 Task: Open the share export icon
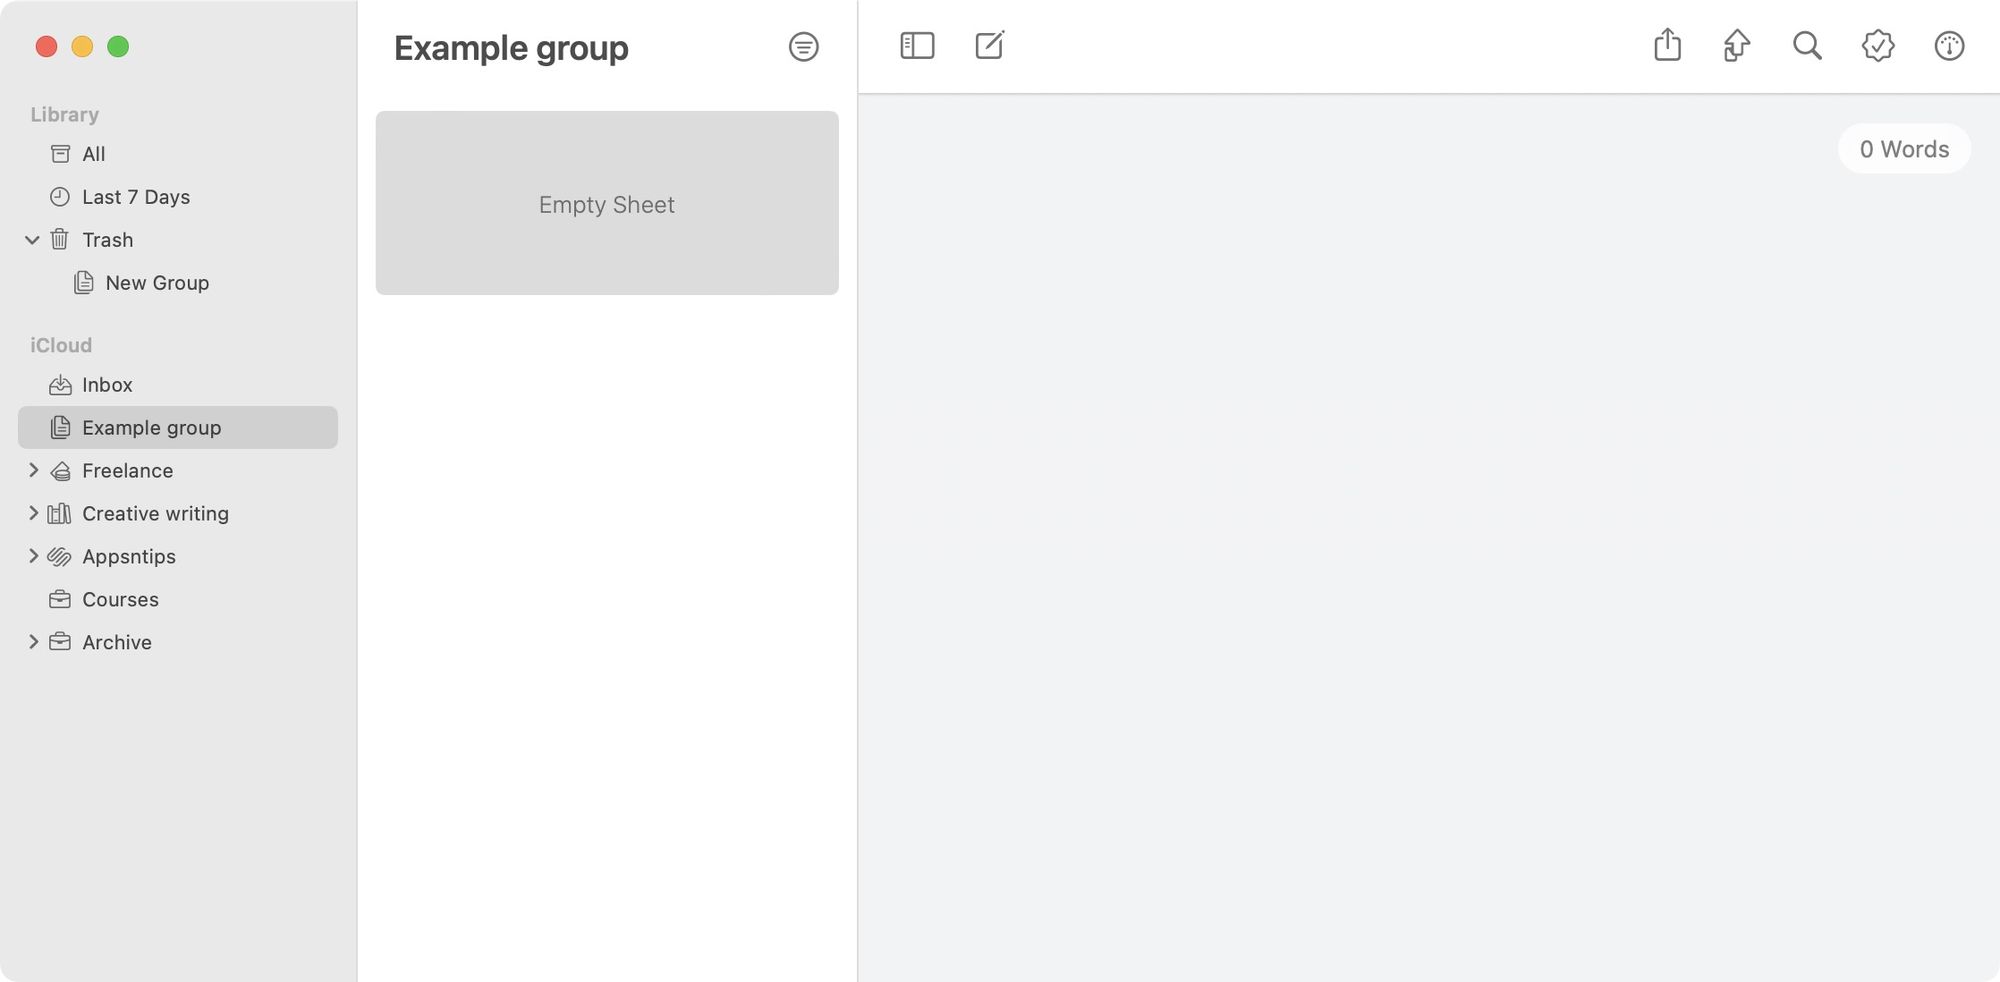pyautogui.click(x=1667, y=46)
